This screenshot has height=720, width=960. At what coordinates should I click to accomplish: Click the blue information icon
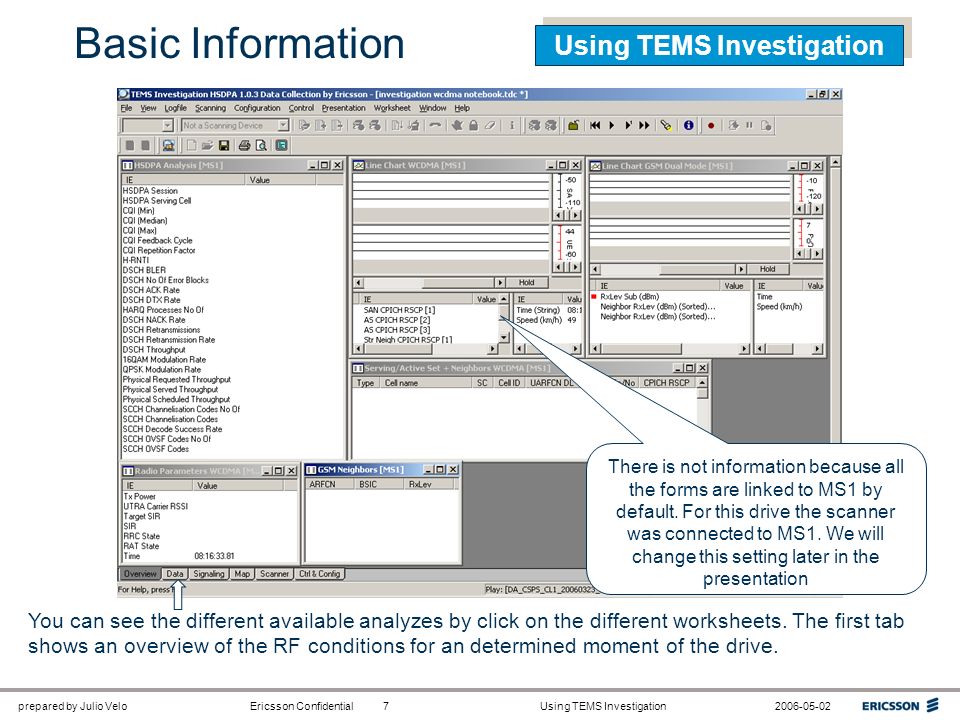[689, 126]
